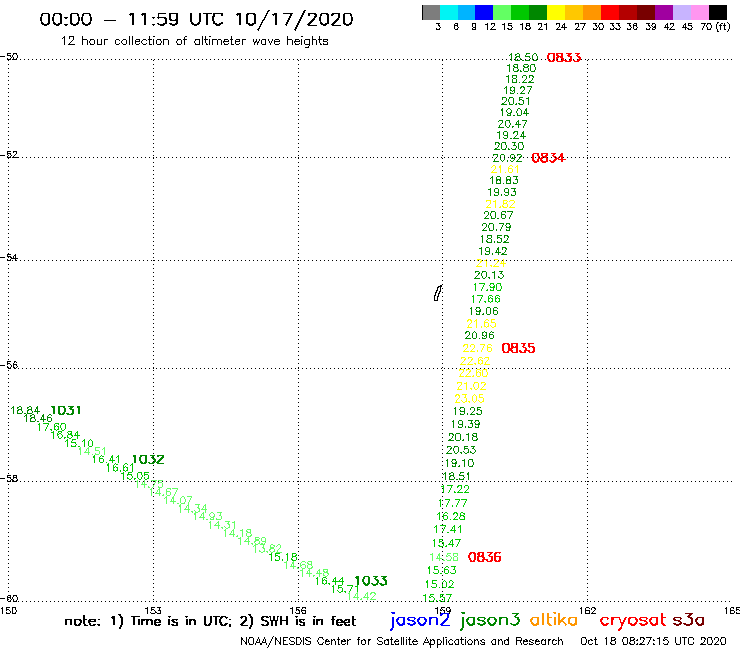The height and width of the screenshot is (650, 740).
Task: Select the cryosat legend label
Action: tap(632, 621)
